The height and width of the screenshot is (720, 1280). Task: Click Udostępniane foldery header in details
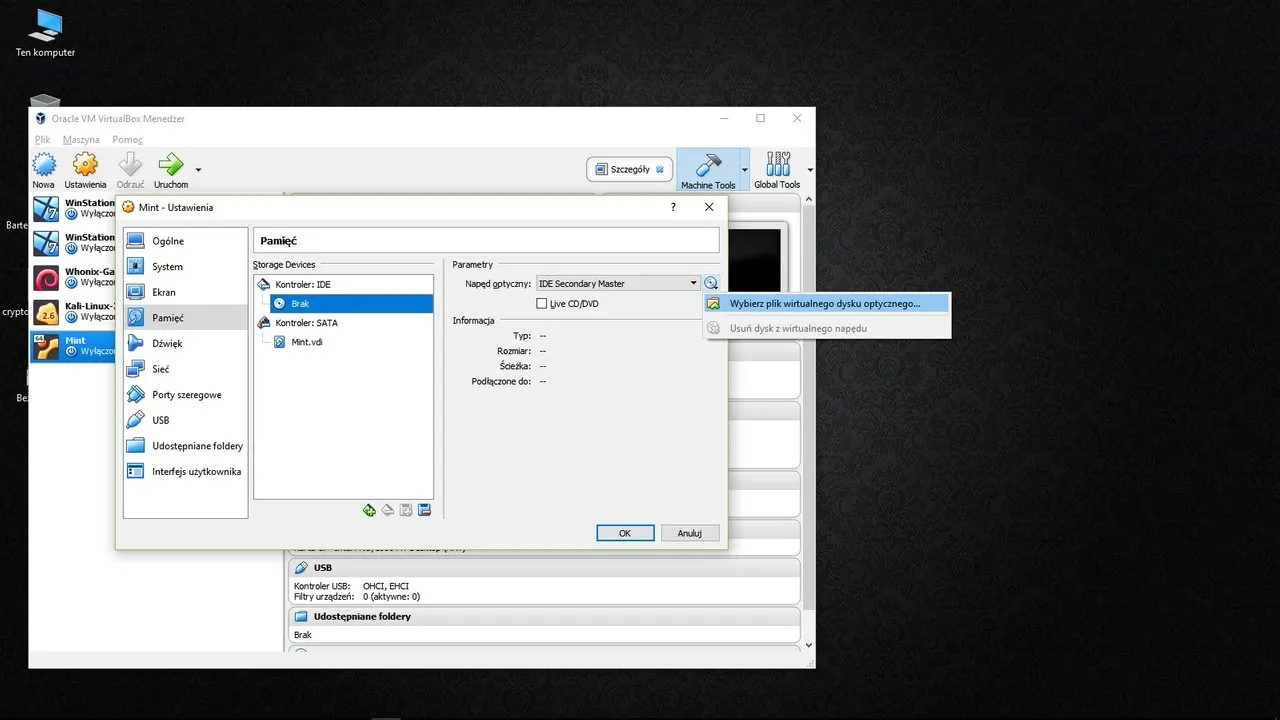544,617
